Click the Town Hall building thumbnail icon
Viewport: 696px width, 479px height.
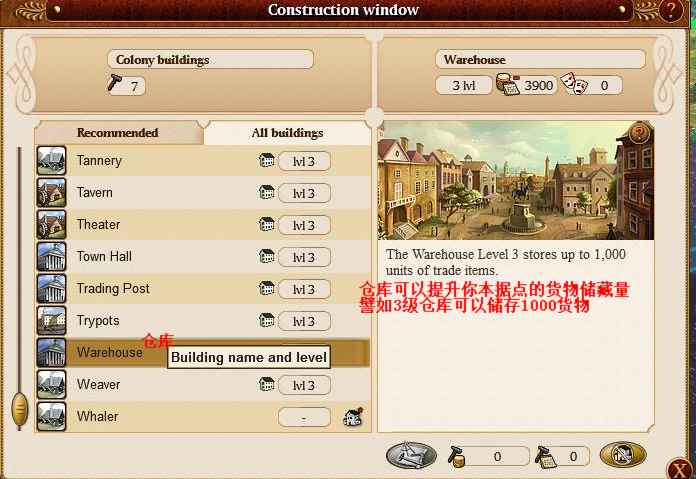51,257
